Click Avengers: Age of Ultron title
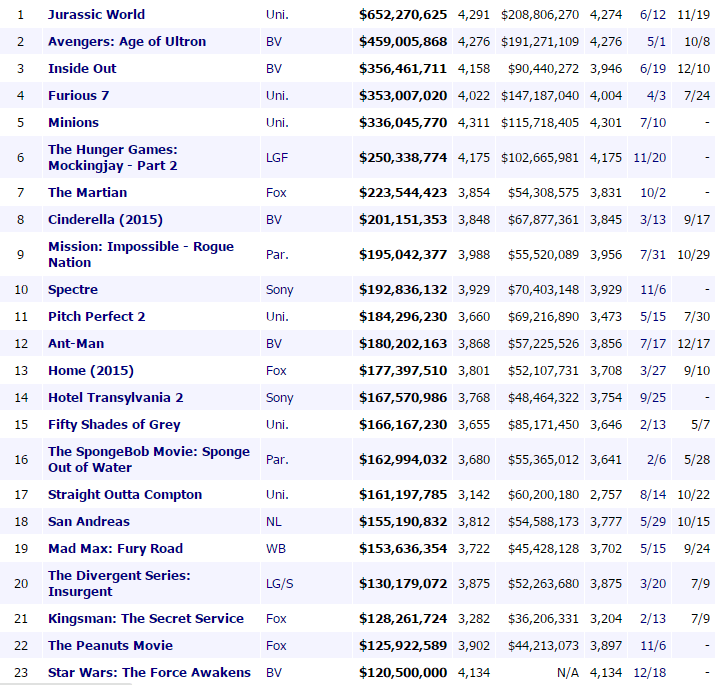Screen dimensions: 722x685 (127, 42)
